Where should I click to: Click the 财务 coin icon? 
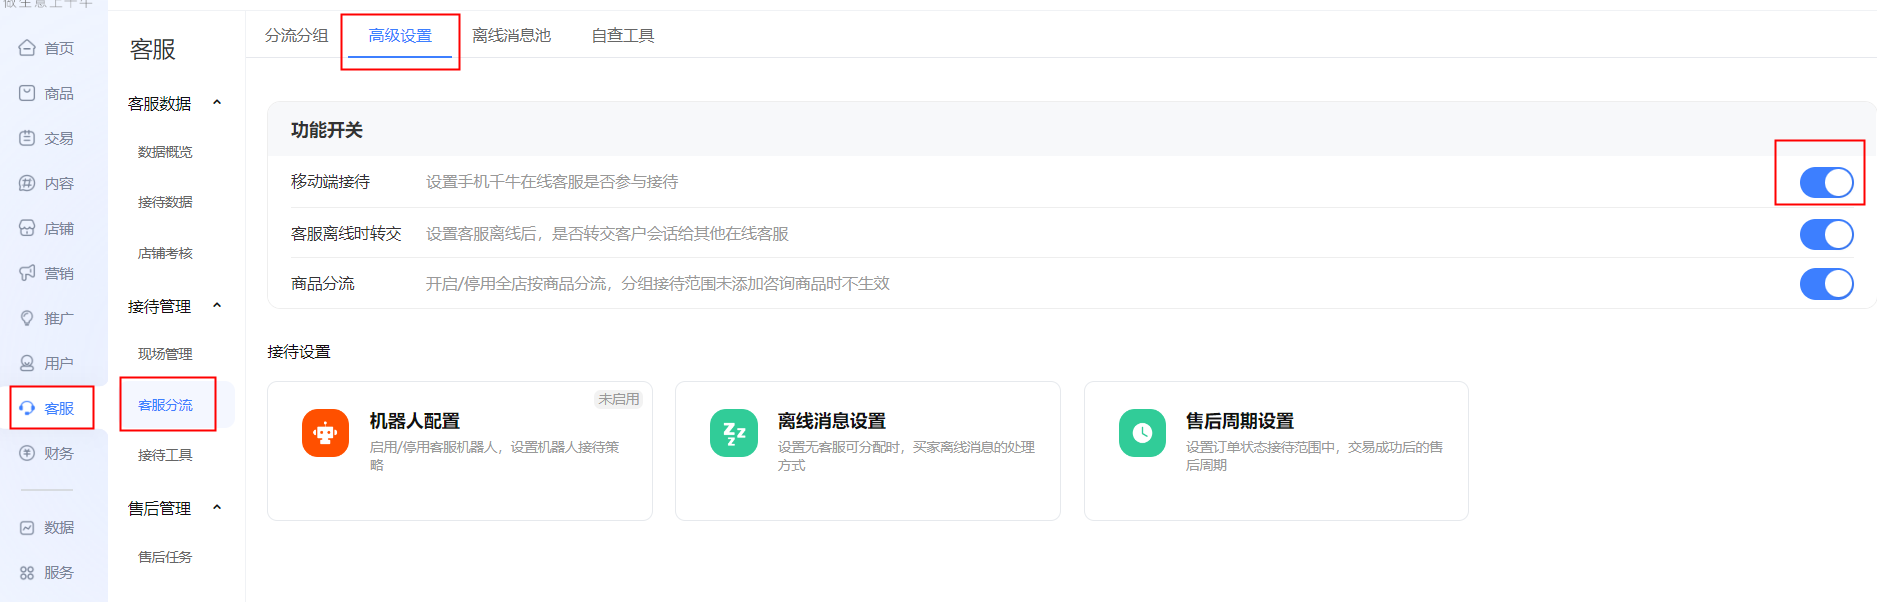27,453
